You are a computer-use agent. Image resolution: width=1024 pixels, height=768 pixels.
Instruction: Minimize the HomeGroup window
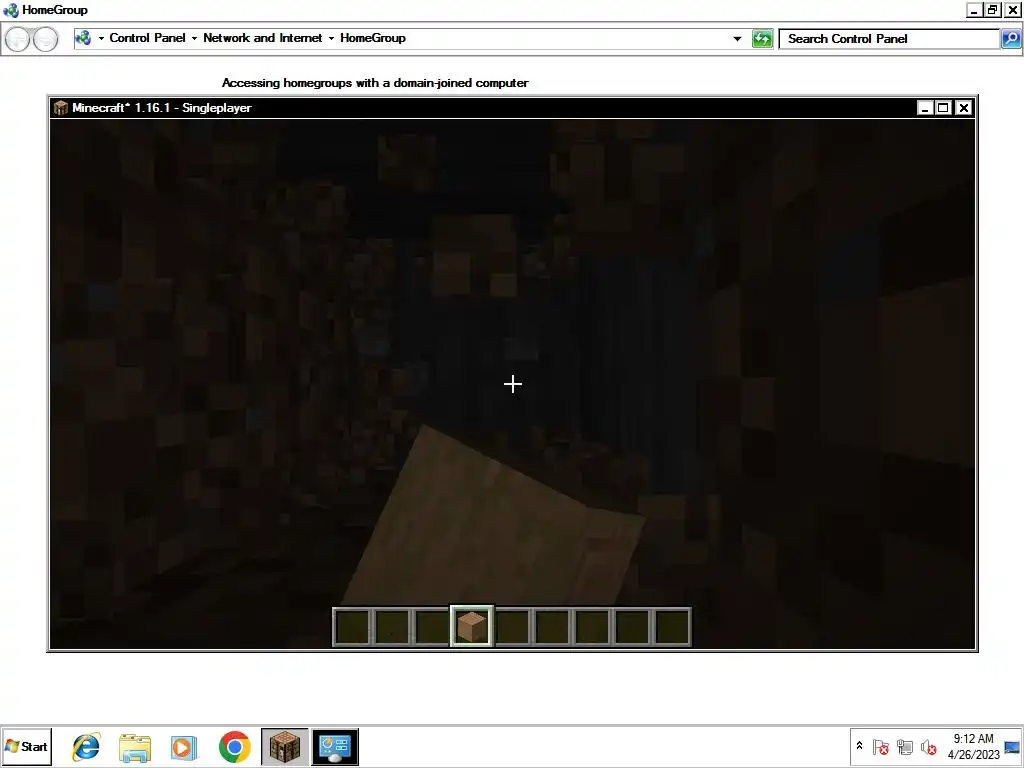(974, 10)
